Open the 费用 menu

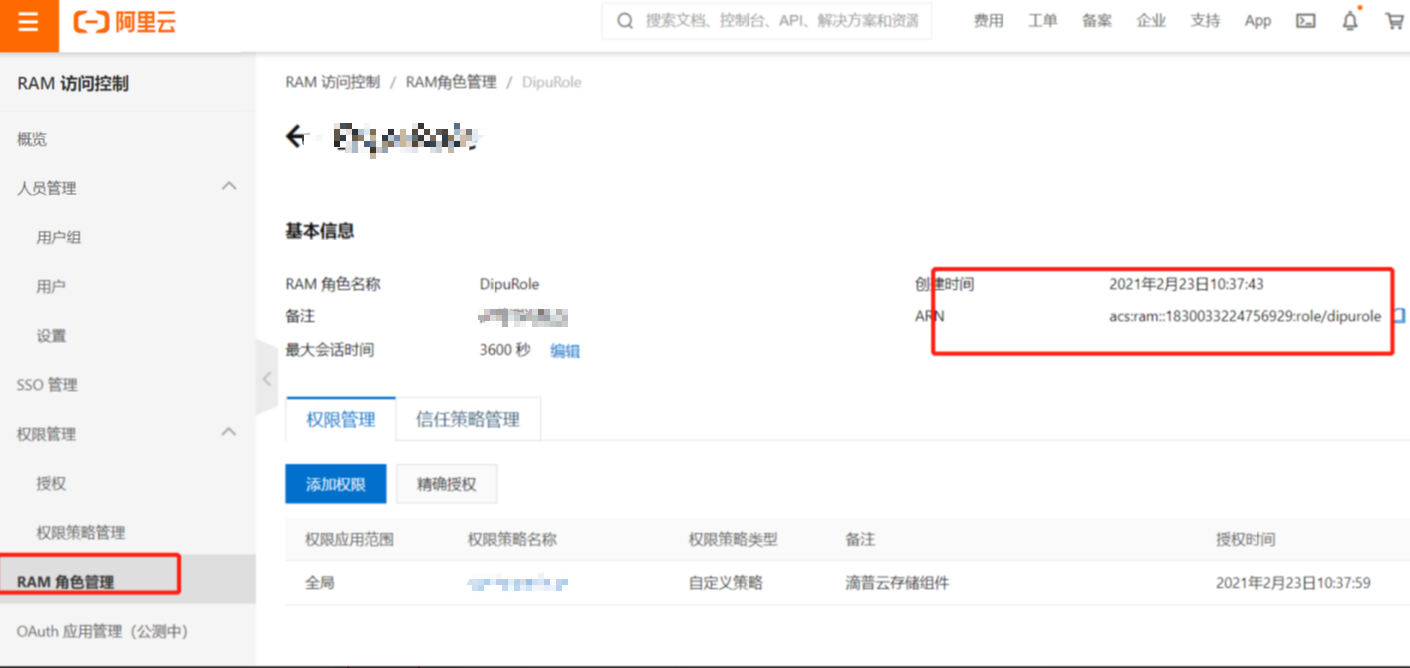[989, 21]
